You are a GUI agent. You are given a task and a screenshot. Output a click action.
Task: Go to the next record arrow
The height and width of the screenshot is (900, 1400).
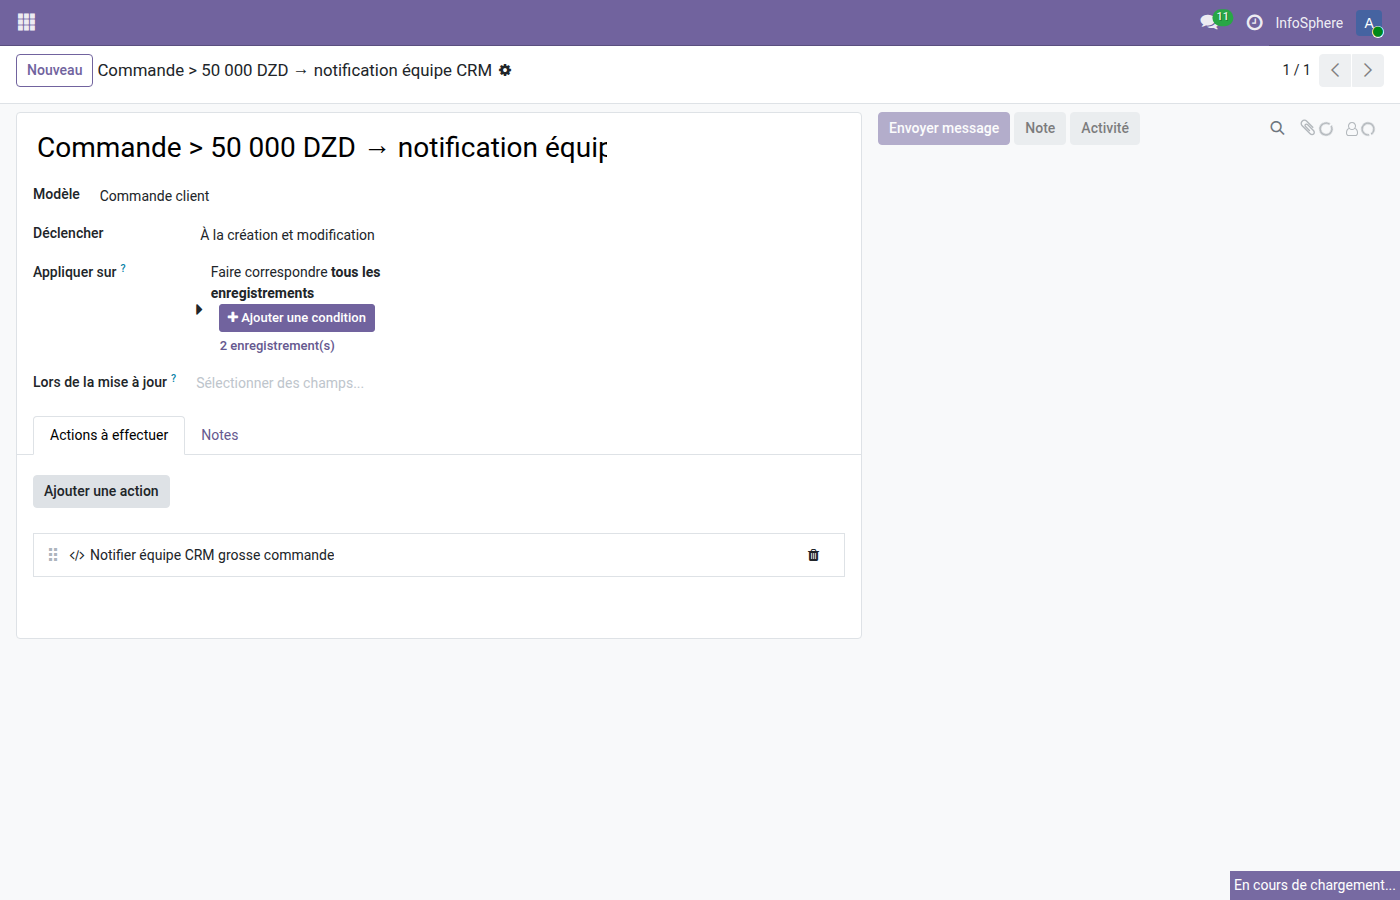pyautogui.click(x=1368, y=70)
